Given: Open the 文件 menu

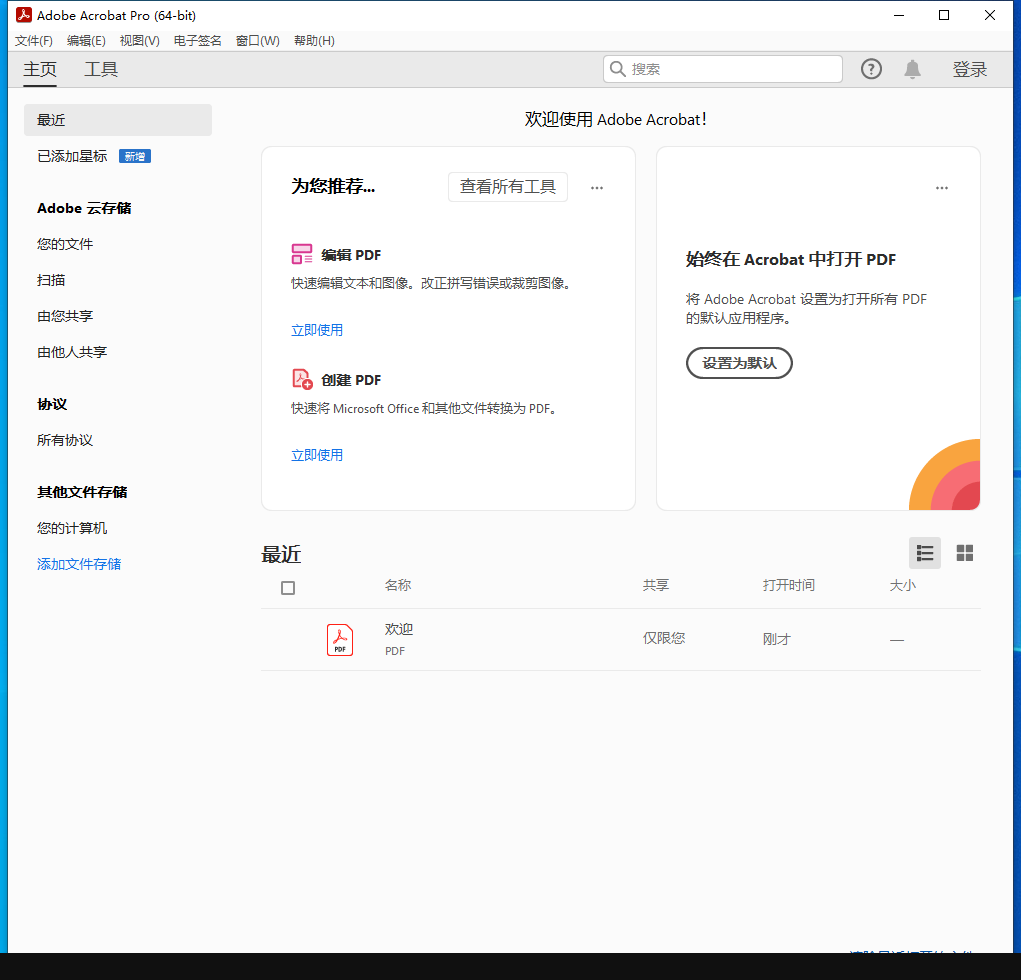Looking at the screenshot, I should coord(33,40).
